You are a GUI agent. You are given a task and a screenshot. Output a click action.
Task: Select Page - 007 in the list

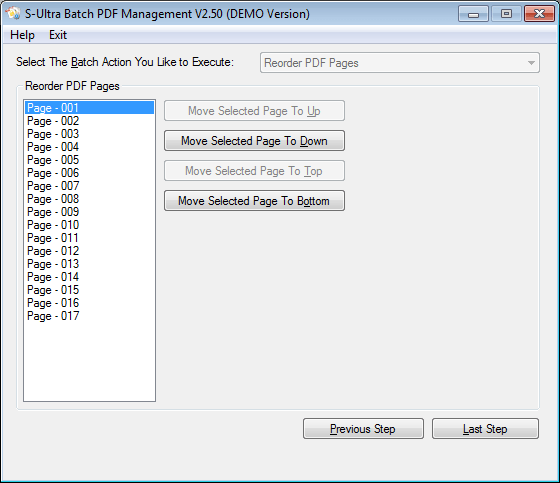89,186
